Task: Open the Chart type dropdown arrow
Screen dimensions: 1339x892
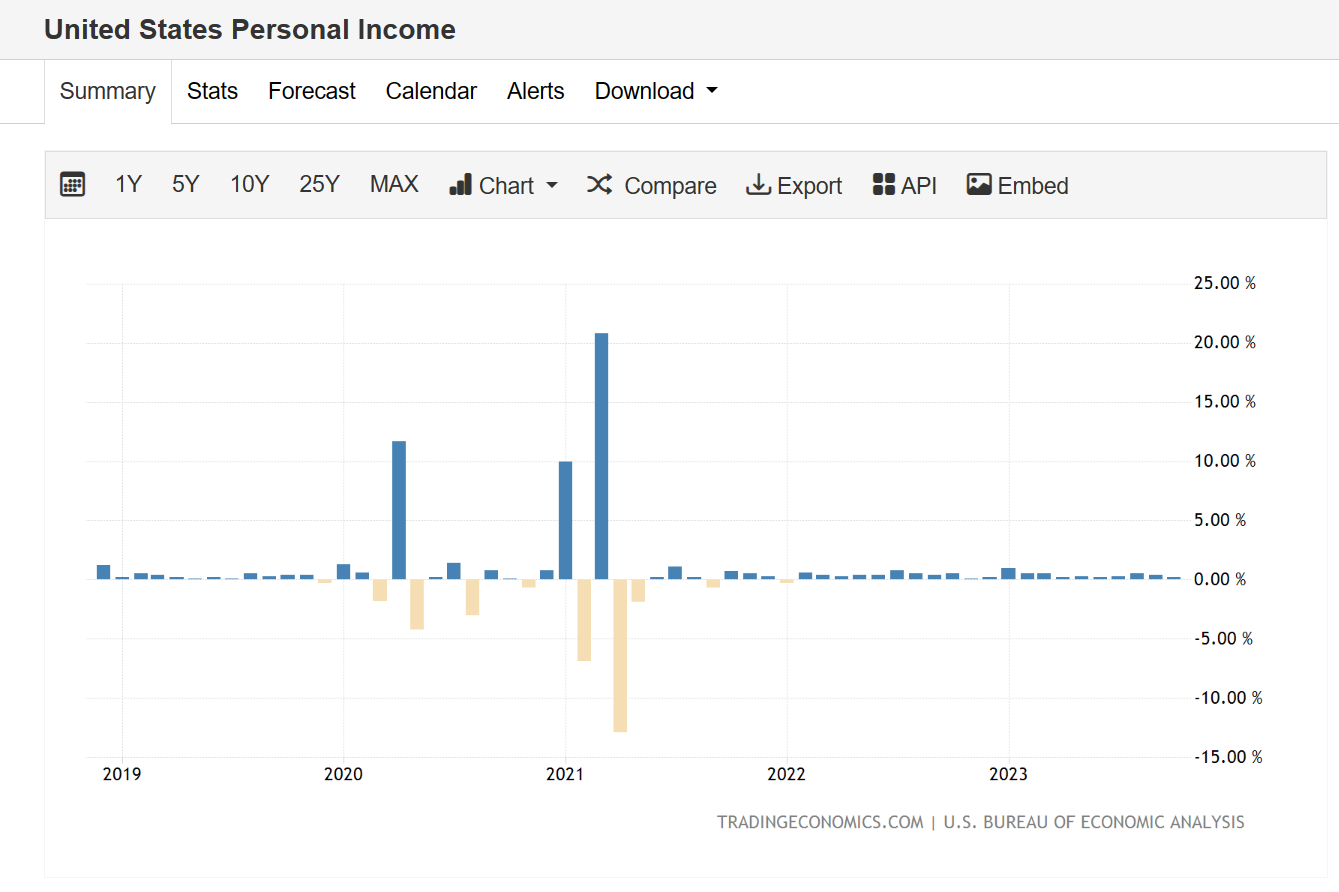Action: click(552, 186)
